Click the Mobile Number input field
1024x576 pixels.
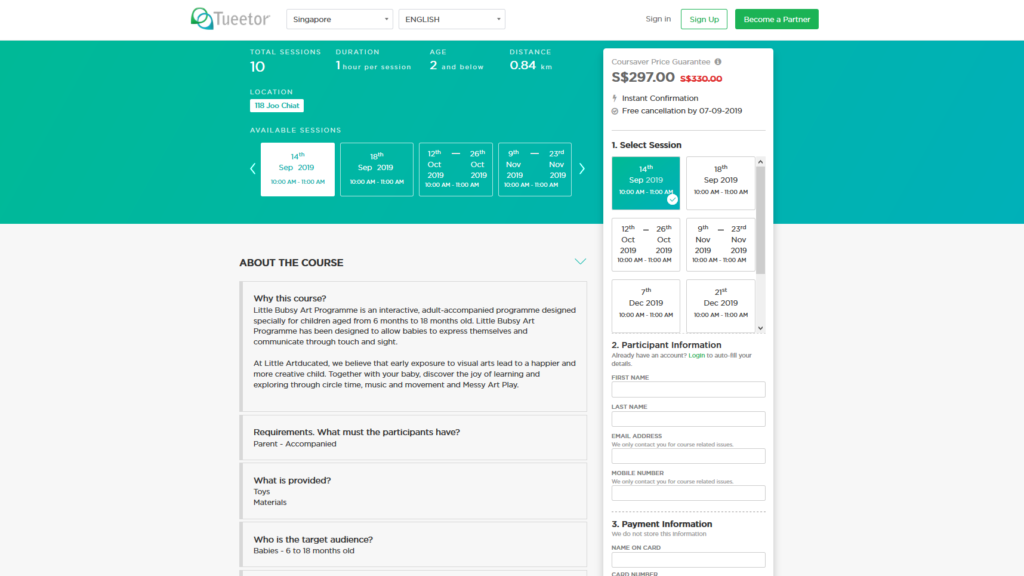[688, 493]
